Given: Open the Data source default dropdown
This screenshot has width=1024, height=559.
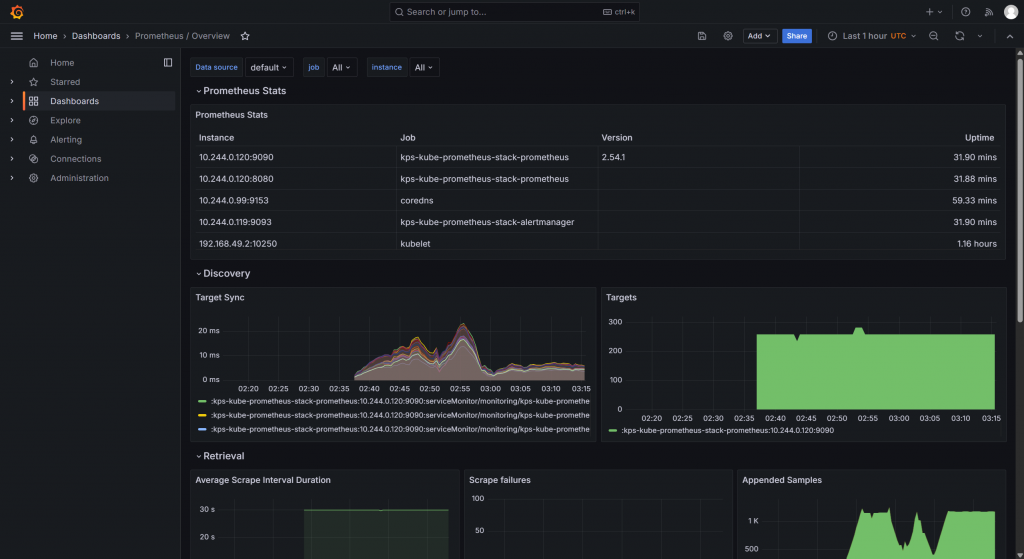Looking at the screenshot, I should click(269, 67).
